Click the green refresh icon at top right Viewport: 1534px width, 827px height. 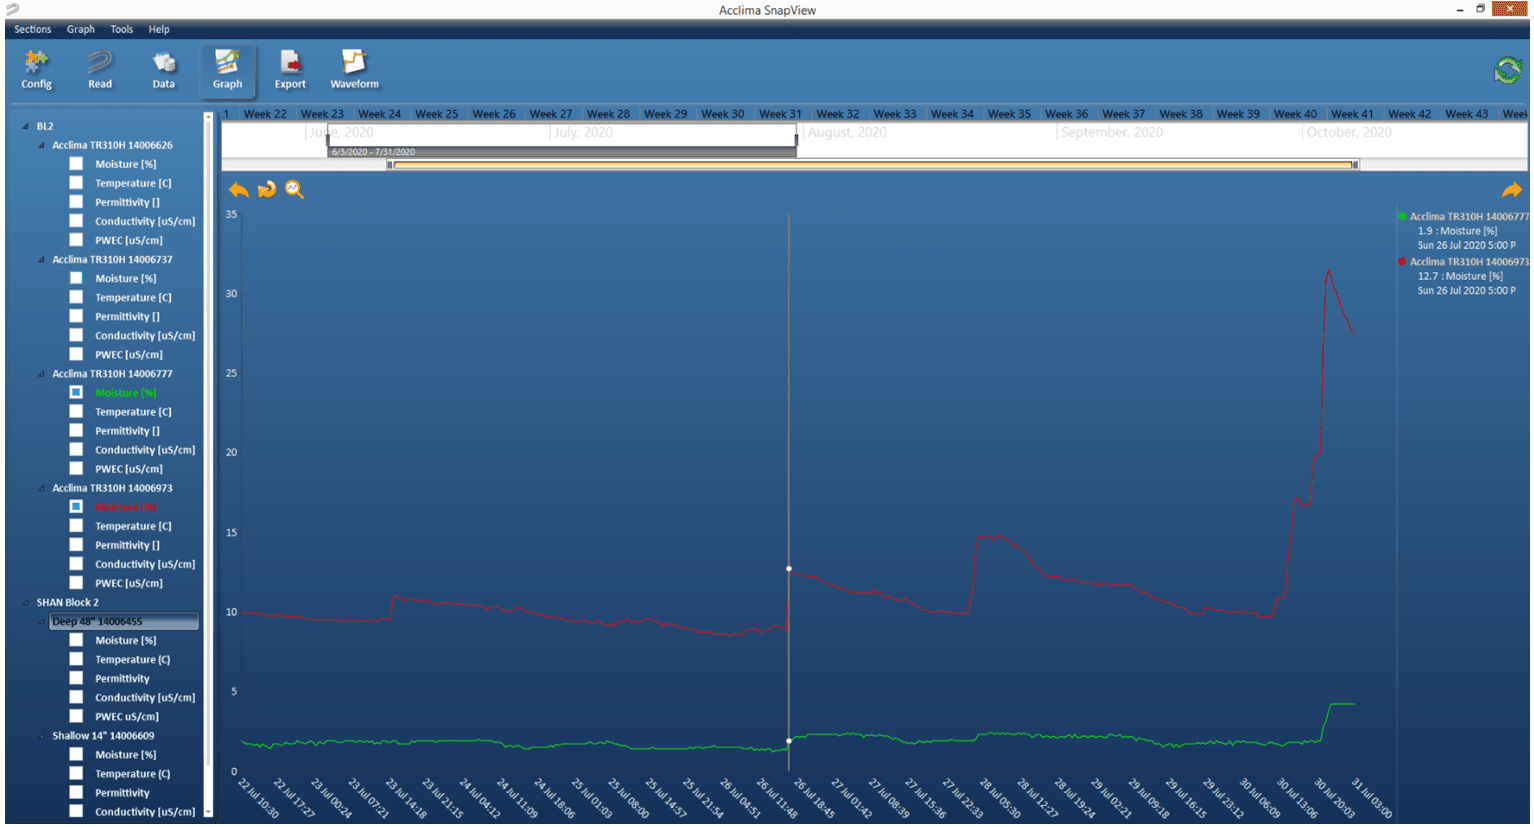[x=1507, y=70]
